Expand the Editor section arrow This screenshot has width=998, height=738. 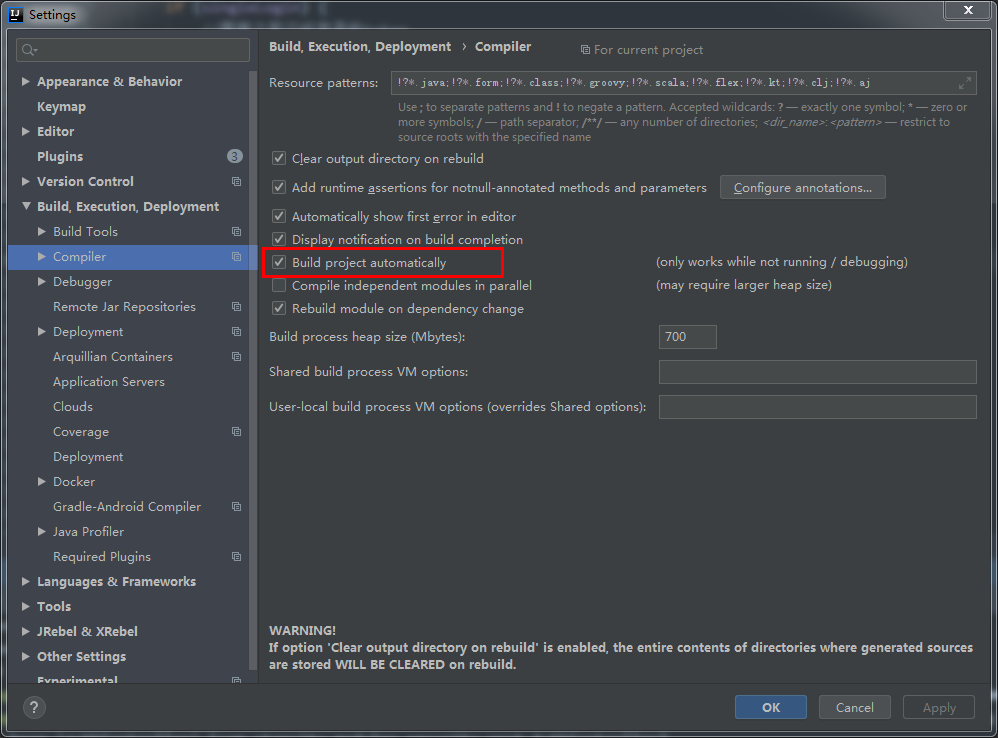coord(25,131)
